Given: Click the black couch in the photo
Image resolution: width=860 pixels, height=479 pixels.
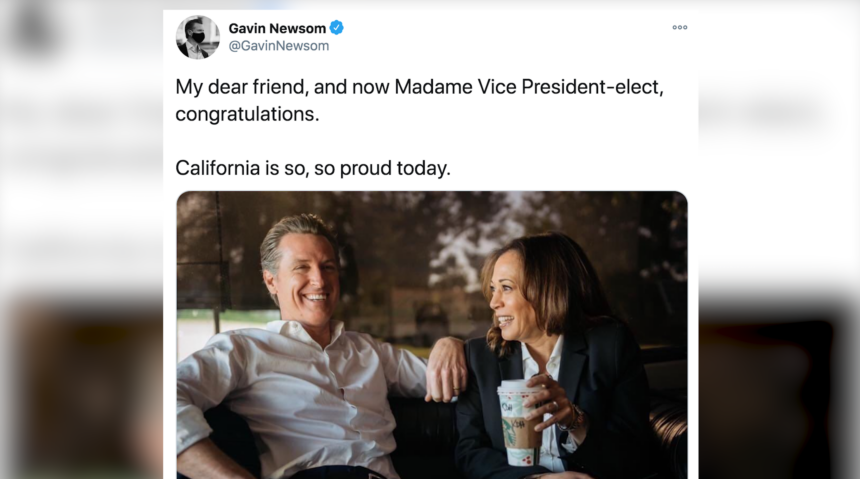Looking at the screenshot, I should pyautogui.click(x=420, y=440).
